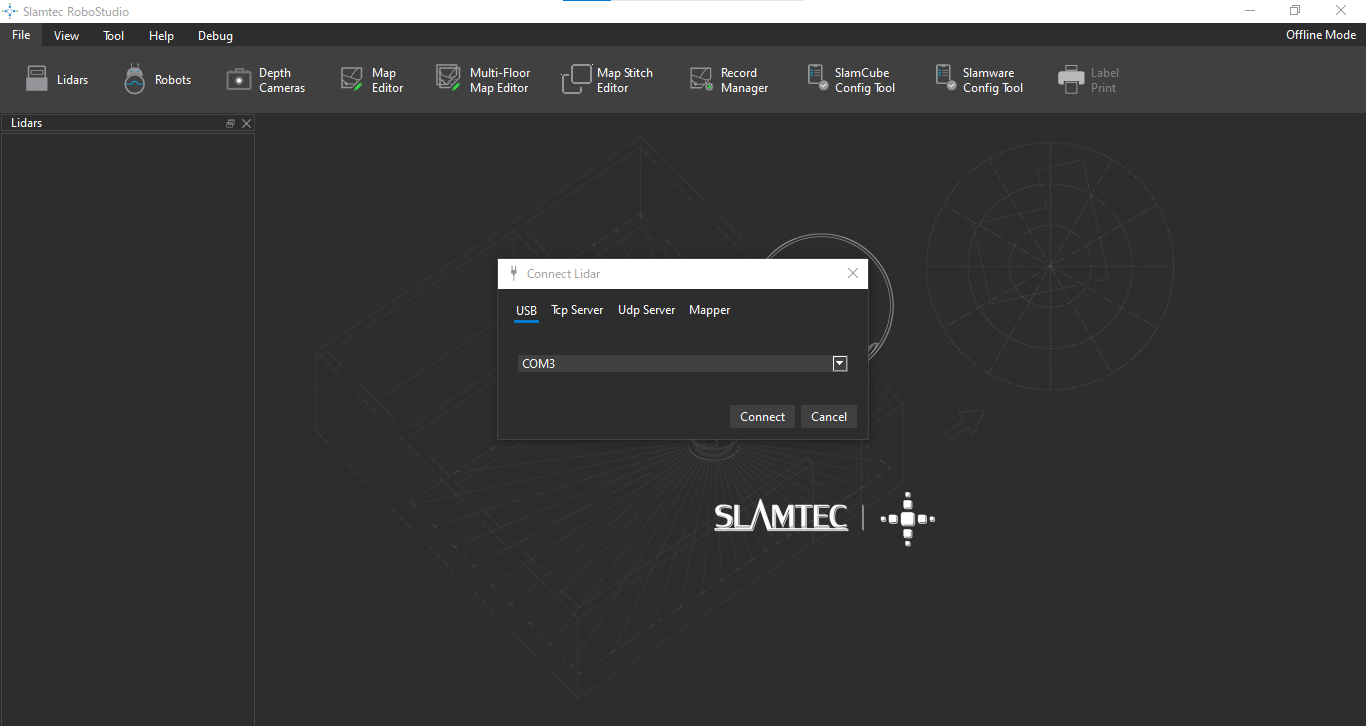Viewport: 1366px width, 726px height.
Task: Open the Record Manager
Action: tap(729, 80)
